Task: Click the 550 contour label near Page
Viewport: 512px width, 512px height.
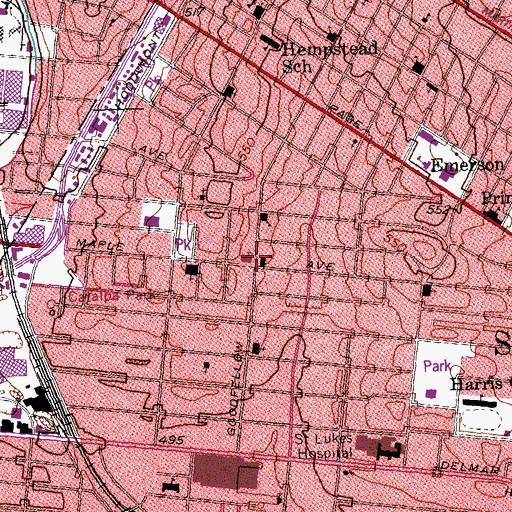Action: 248,148
